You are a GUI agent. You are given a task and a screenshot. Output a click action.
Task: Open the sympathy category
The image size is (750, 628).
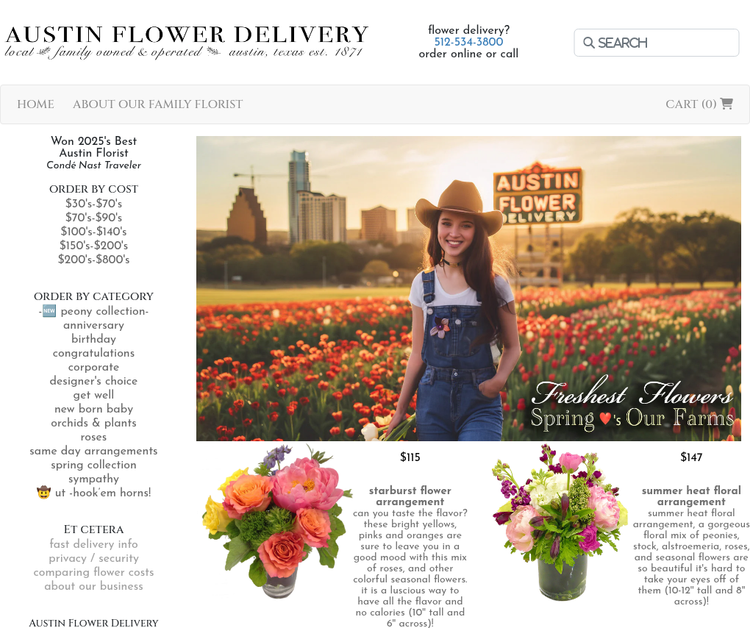tap(94, 478)
